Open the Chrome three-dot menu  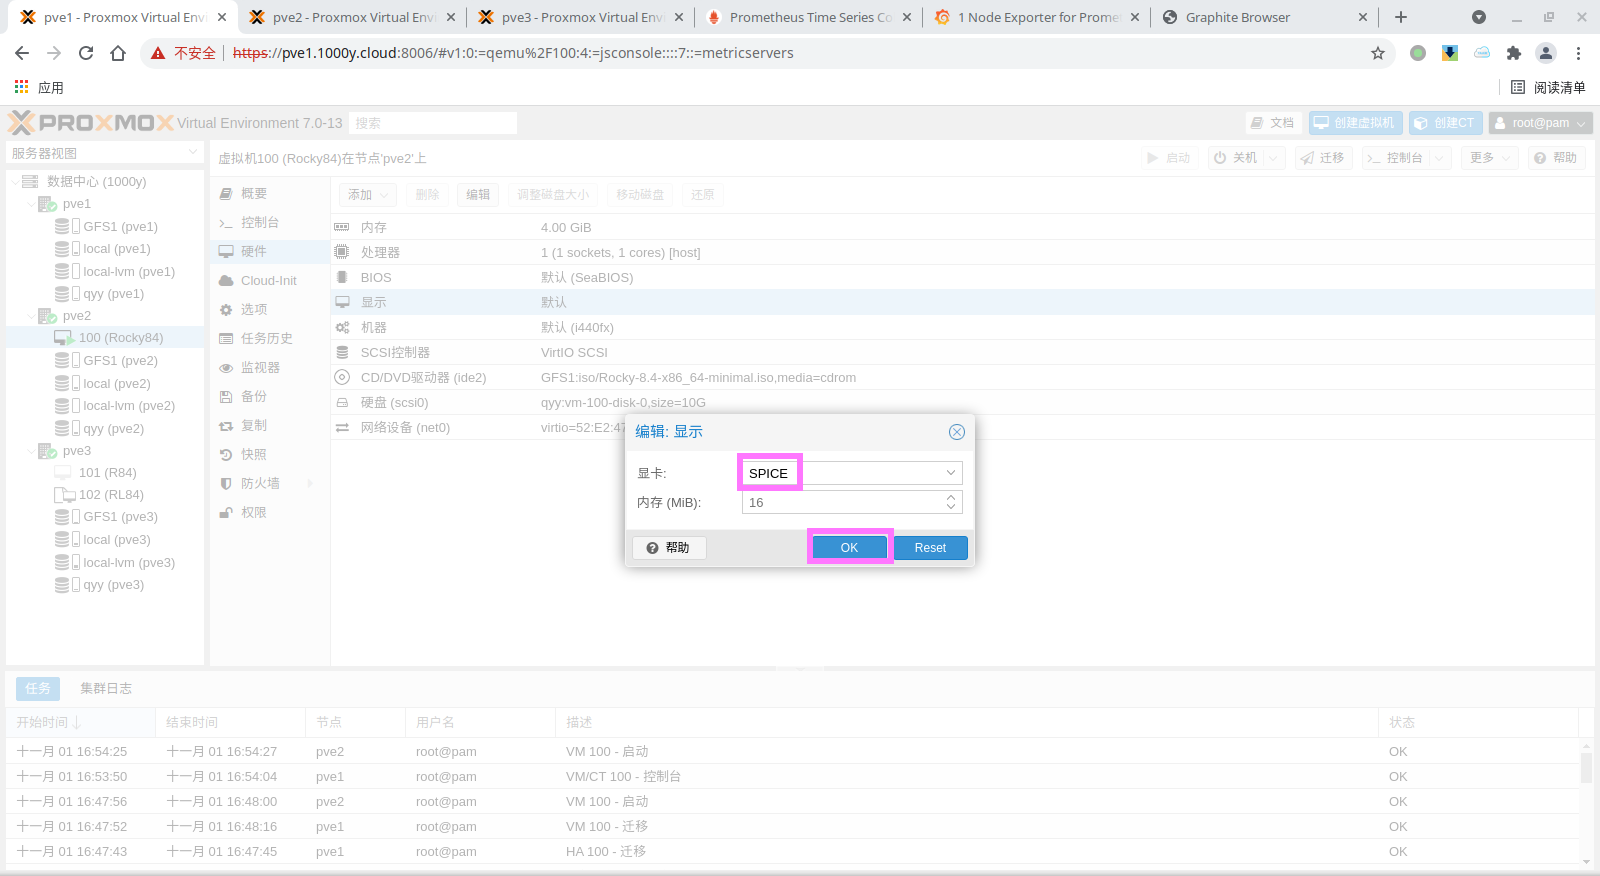[x=1579, y=53]
